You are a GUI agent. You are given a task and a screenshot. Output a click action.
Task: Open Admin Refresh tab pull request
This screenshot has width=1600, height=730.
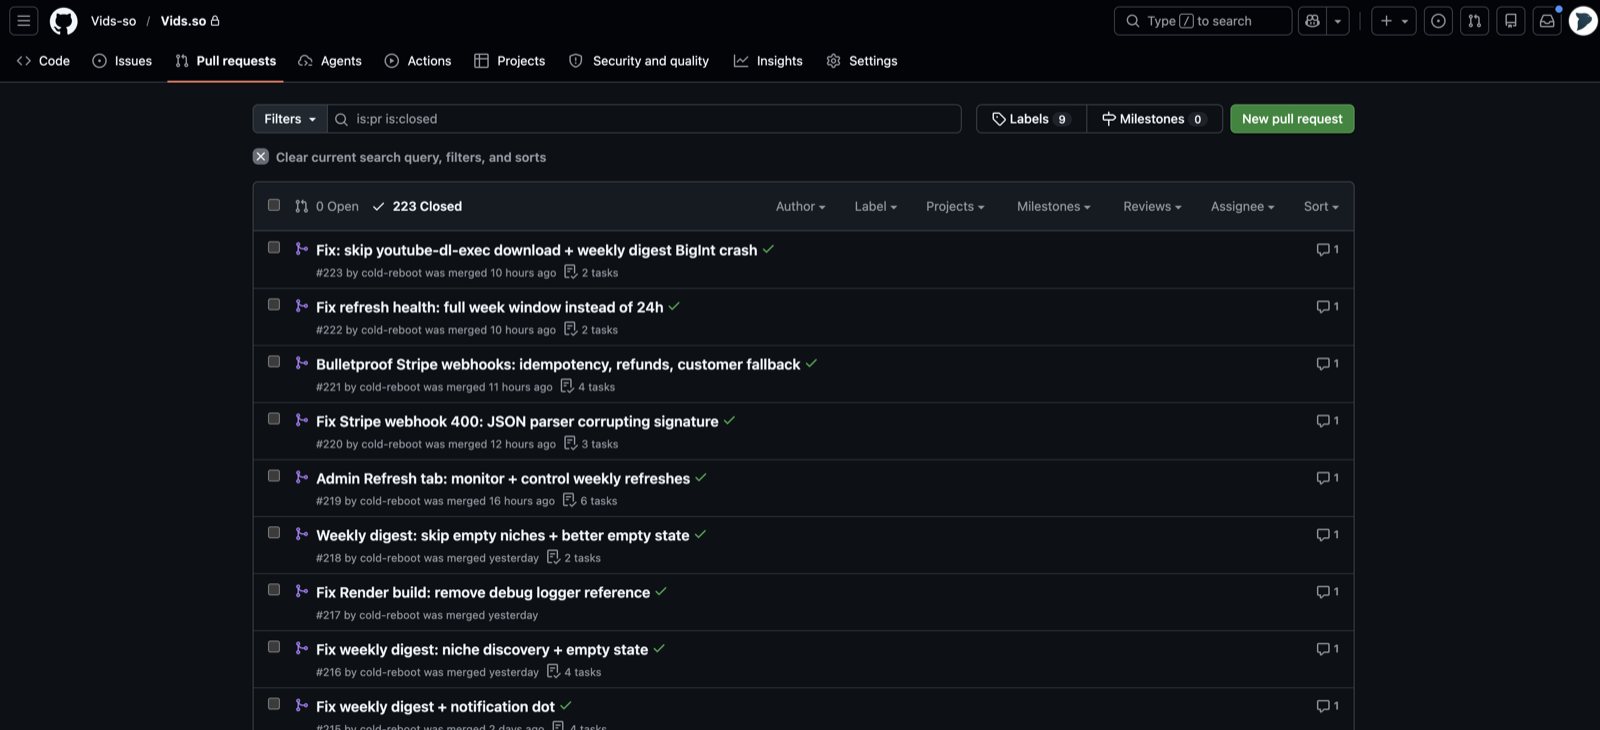(503, 478)
